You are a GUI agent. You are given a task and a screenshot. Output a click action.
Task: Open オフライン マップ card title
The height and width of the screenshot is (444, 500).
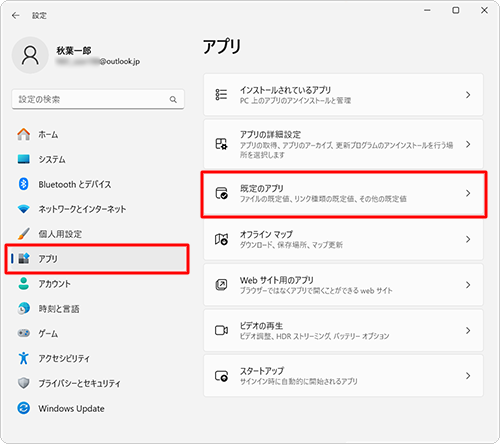[x=266, y=234]
